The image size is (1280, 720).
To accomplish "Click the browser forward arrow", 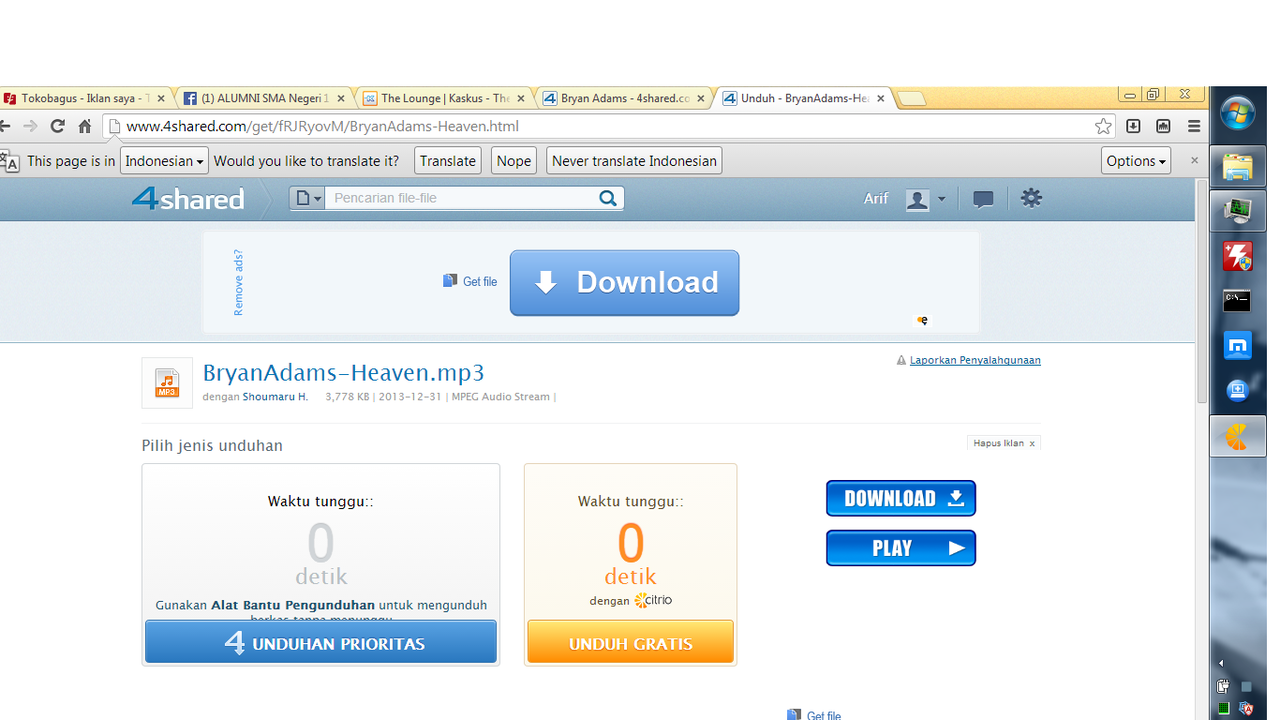I will coord(30,126).
